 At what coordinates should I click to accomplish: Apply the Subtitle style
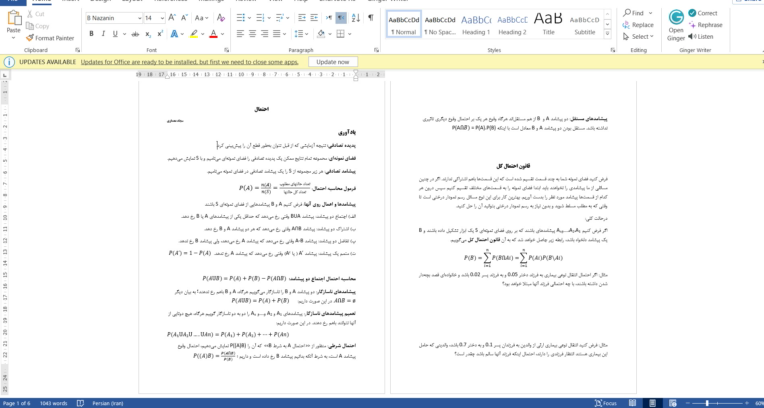(585, 25)
